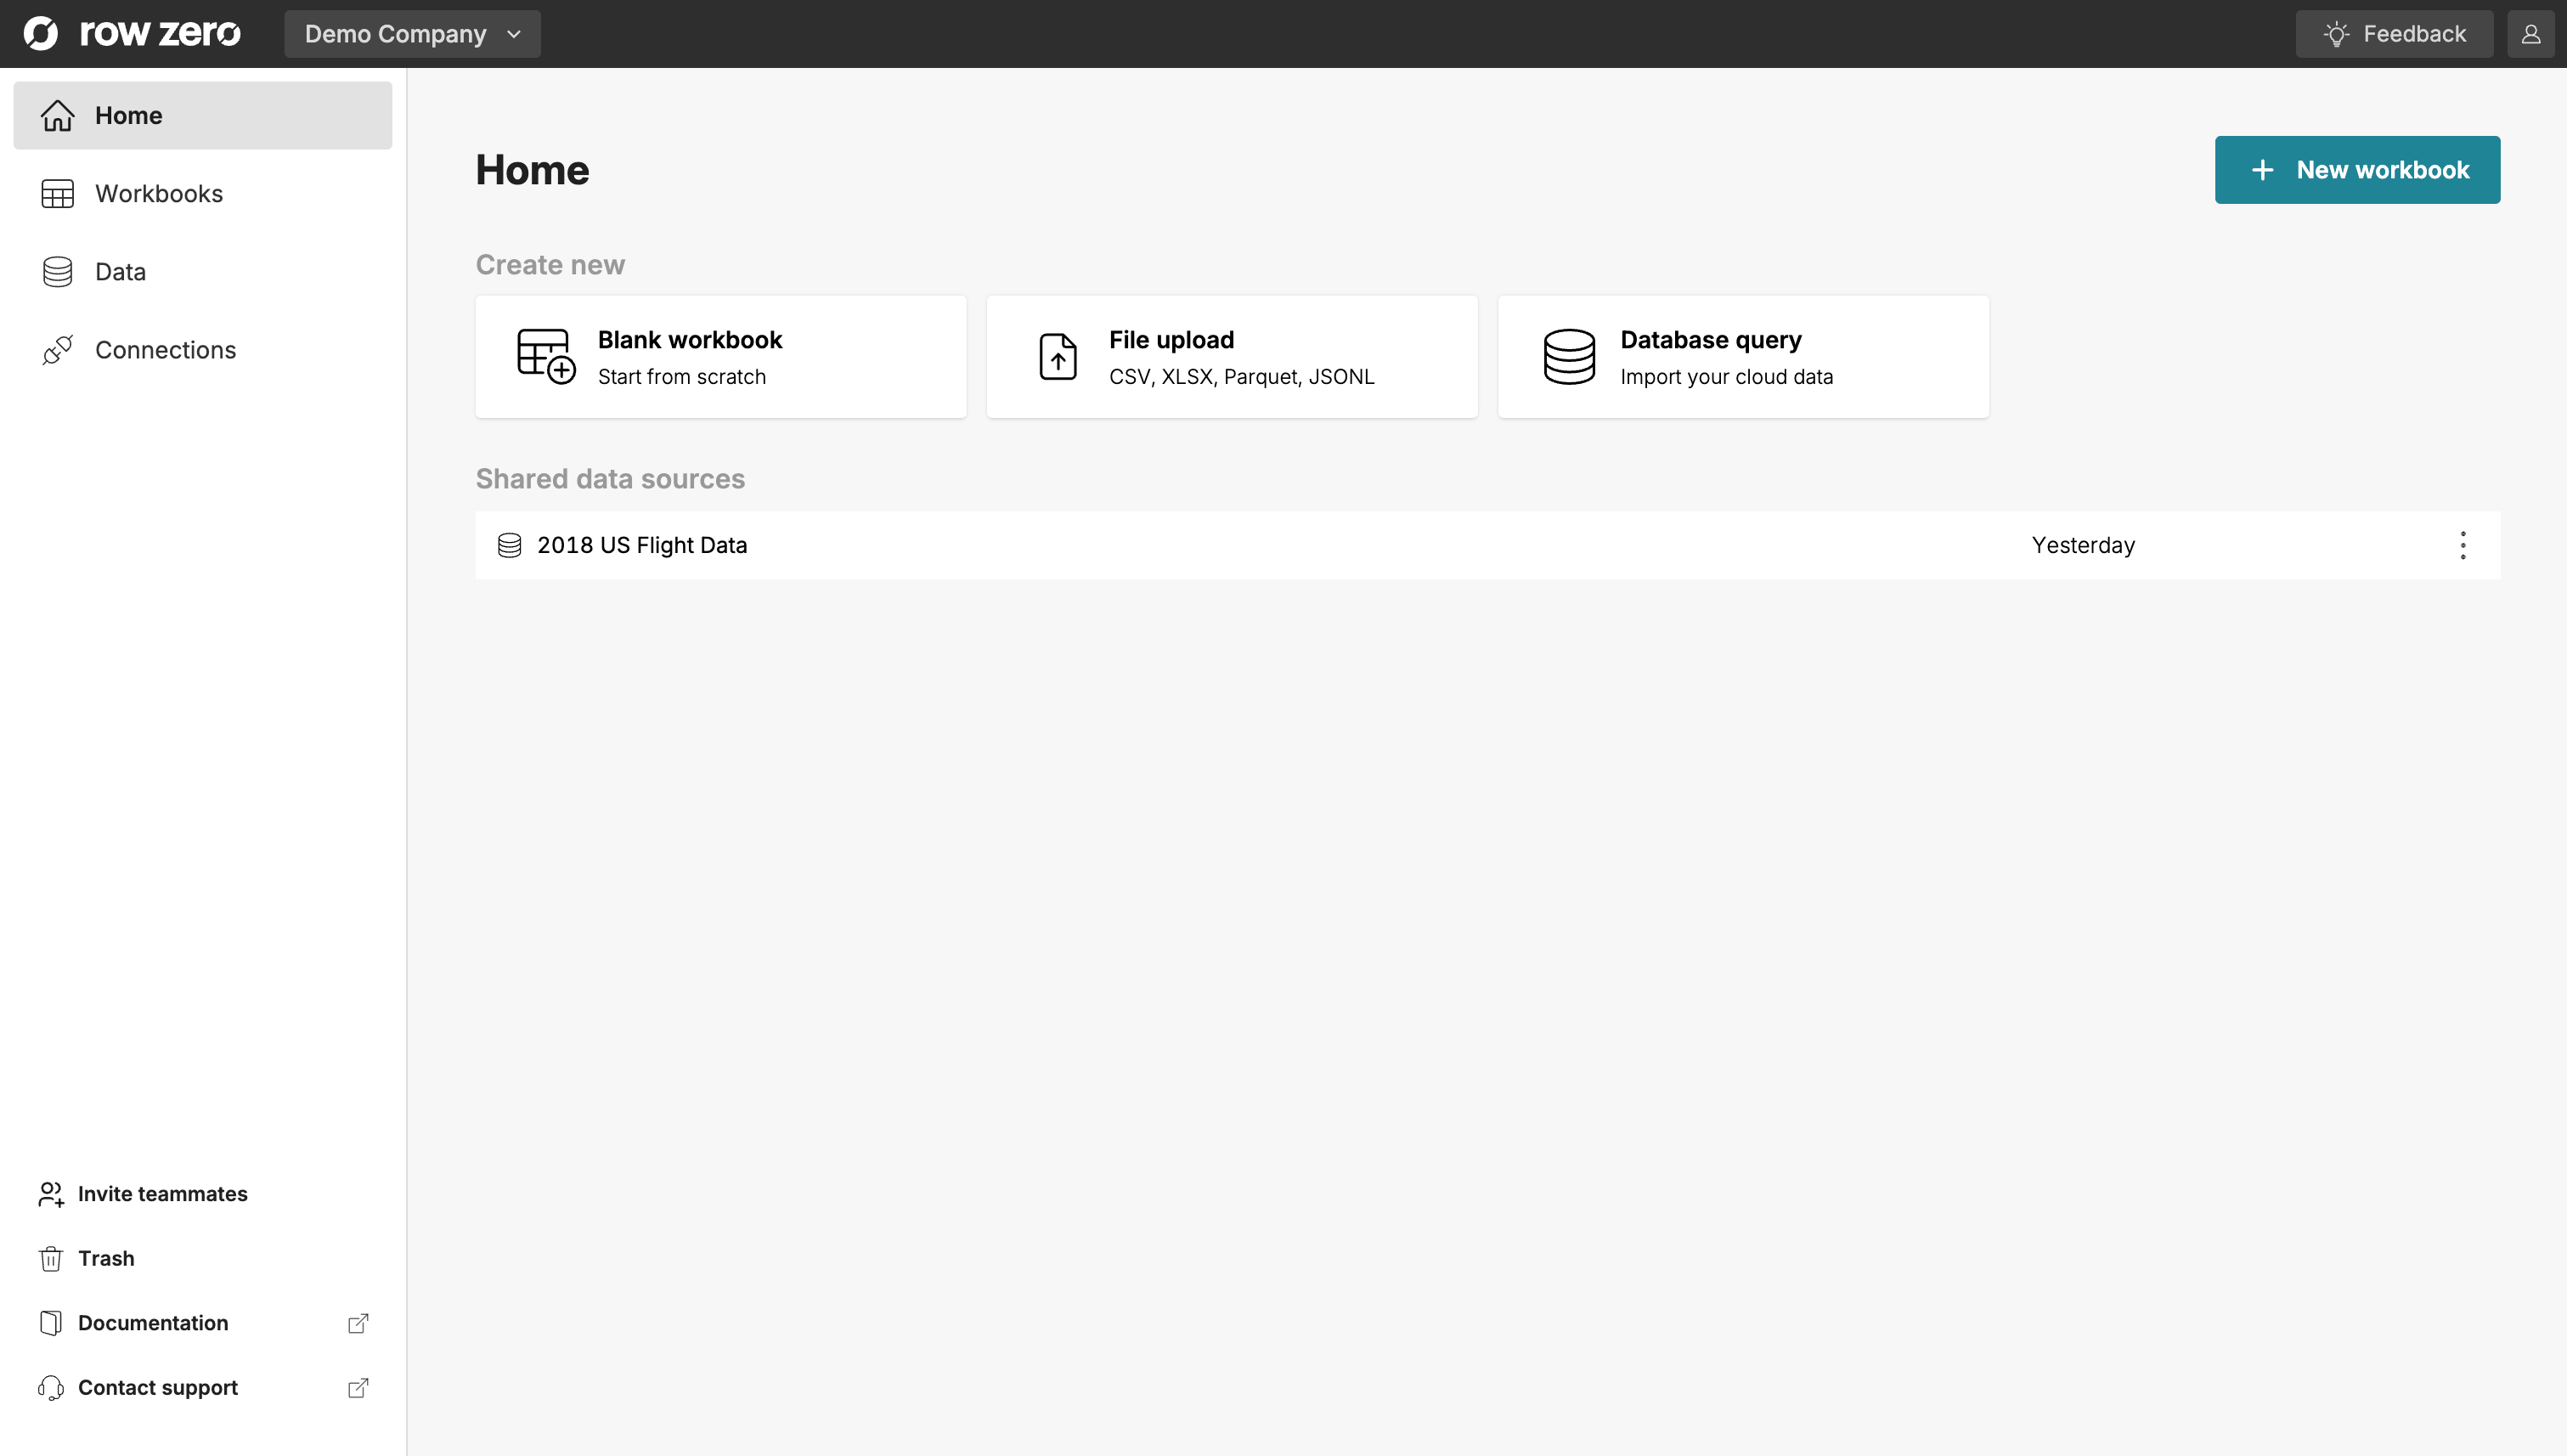
Task: Click the Data database icon
Action: [x=57, y=271]
